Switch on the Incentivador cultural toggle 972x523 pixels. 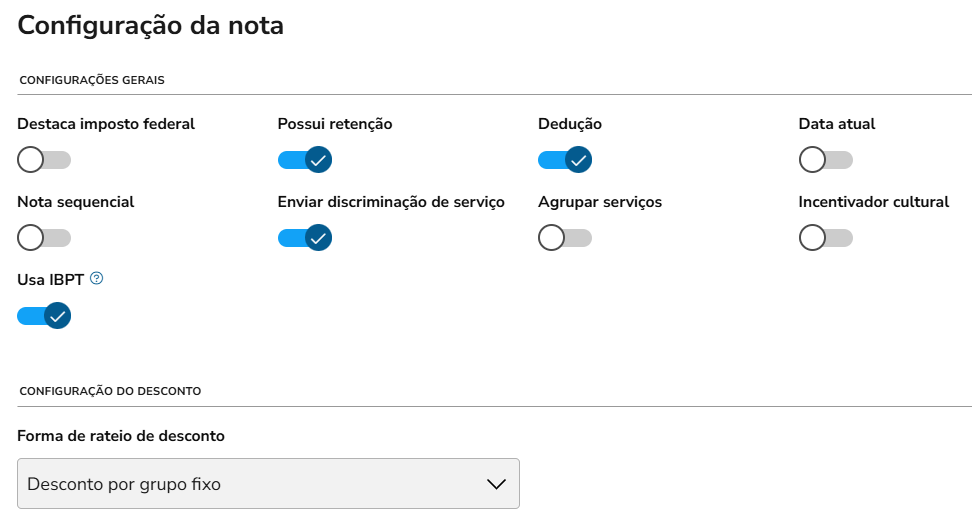pos(825,238)
